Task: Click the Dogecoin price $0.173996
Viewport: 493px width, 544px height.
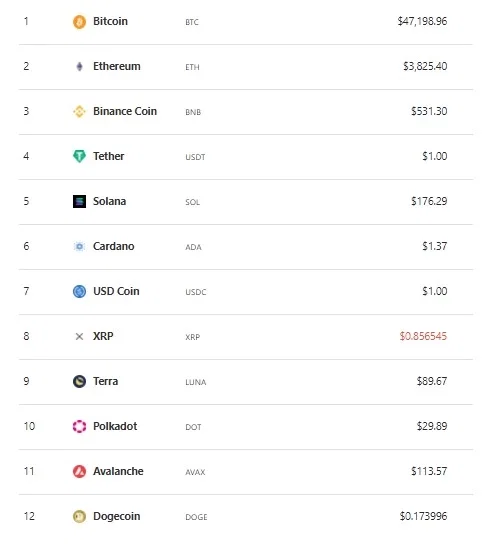Action: (x=423, y=516)
